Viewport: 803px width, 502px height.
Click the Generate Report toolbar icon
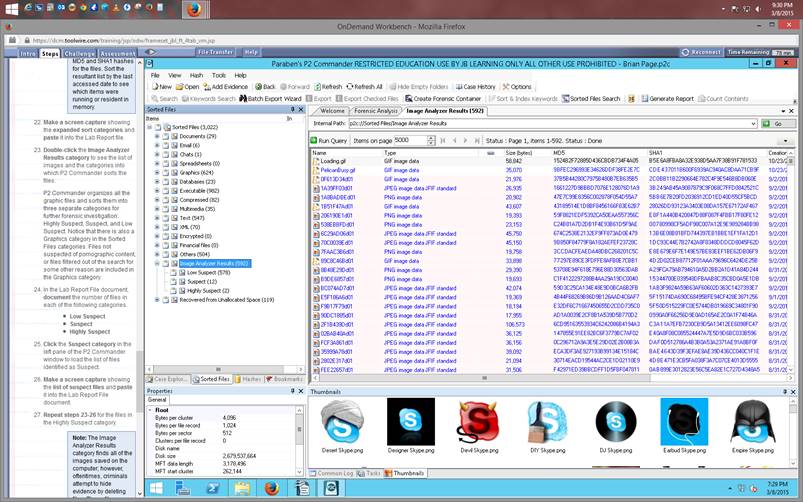coord(645,98)
